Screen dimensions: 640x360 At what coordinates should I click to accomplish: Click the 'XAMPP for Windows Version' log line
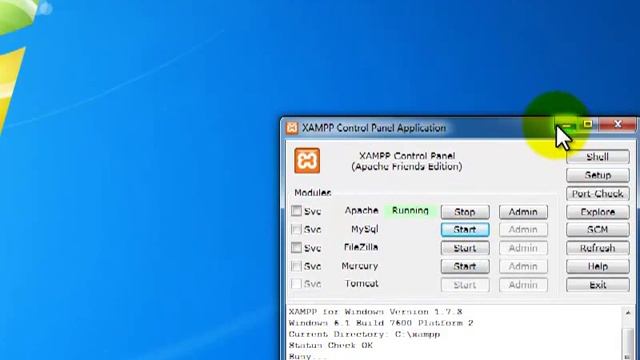pyautogui.click(x=375, y=312)
